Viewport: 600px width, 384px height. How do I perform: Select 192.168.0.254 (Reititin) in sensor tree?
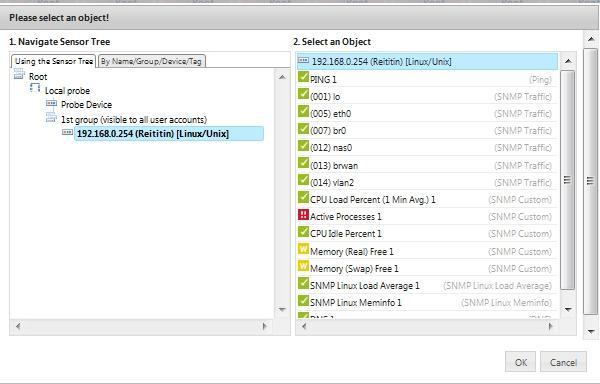point(169,134)
